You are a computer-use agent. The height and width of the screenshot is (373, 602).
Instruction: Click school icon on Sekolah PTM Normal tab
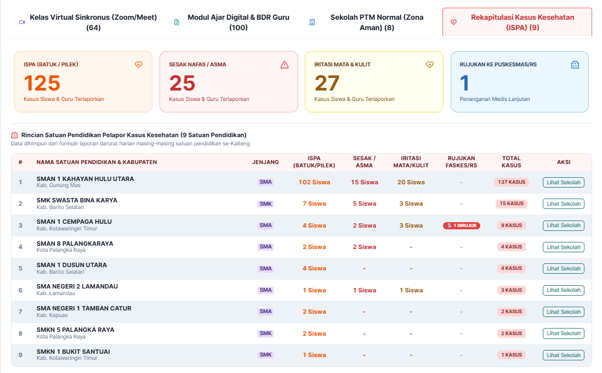pos(312,22)
